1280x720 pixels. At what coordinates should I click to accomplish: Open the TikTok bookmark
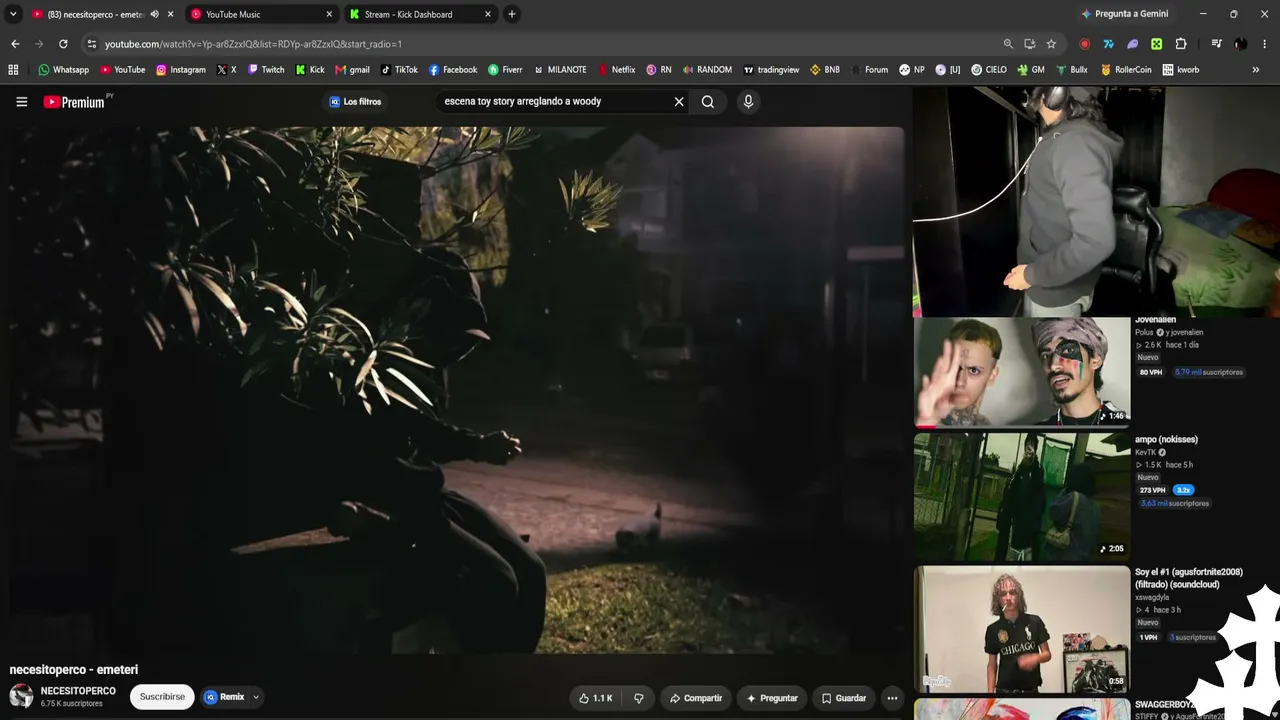pyautogui.click(x=399, y=70)
